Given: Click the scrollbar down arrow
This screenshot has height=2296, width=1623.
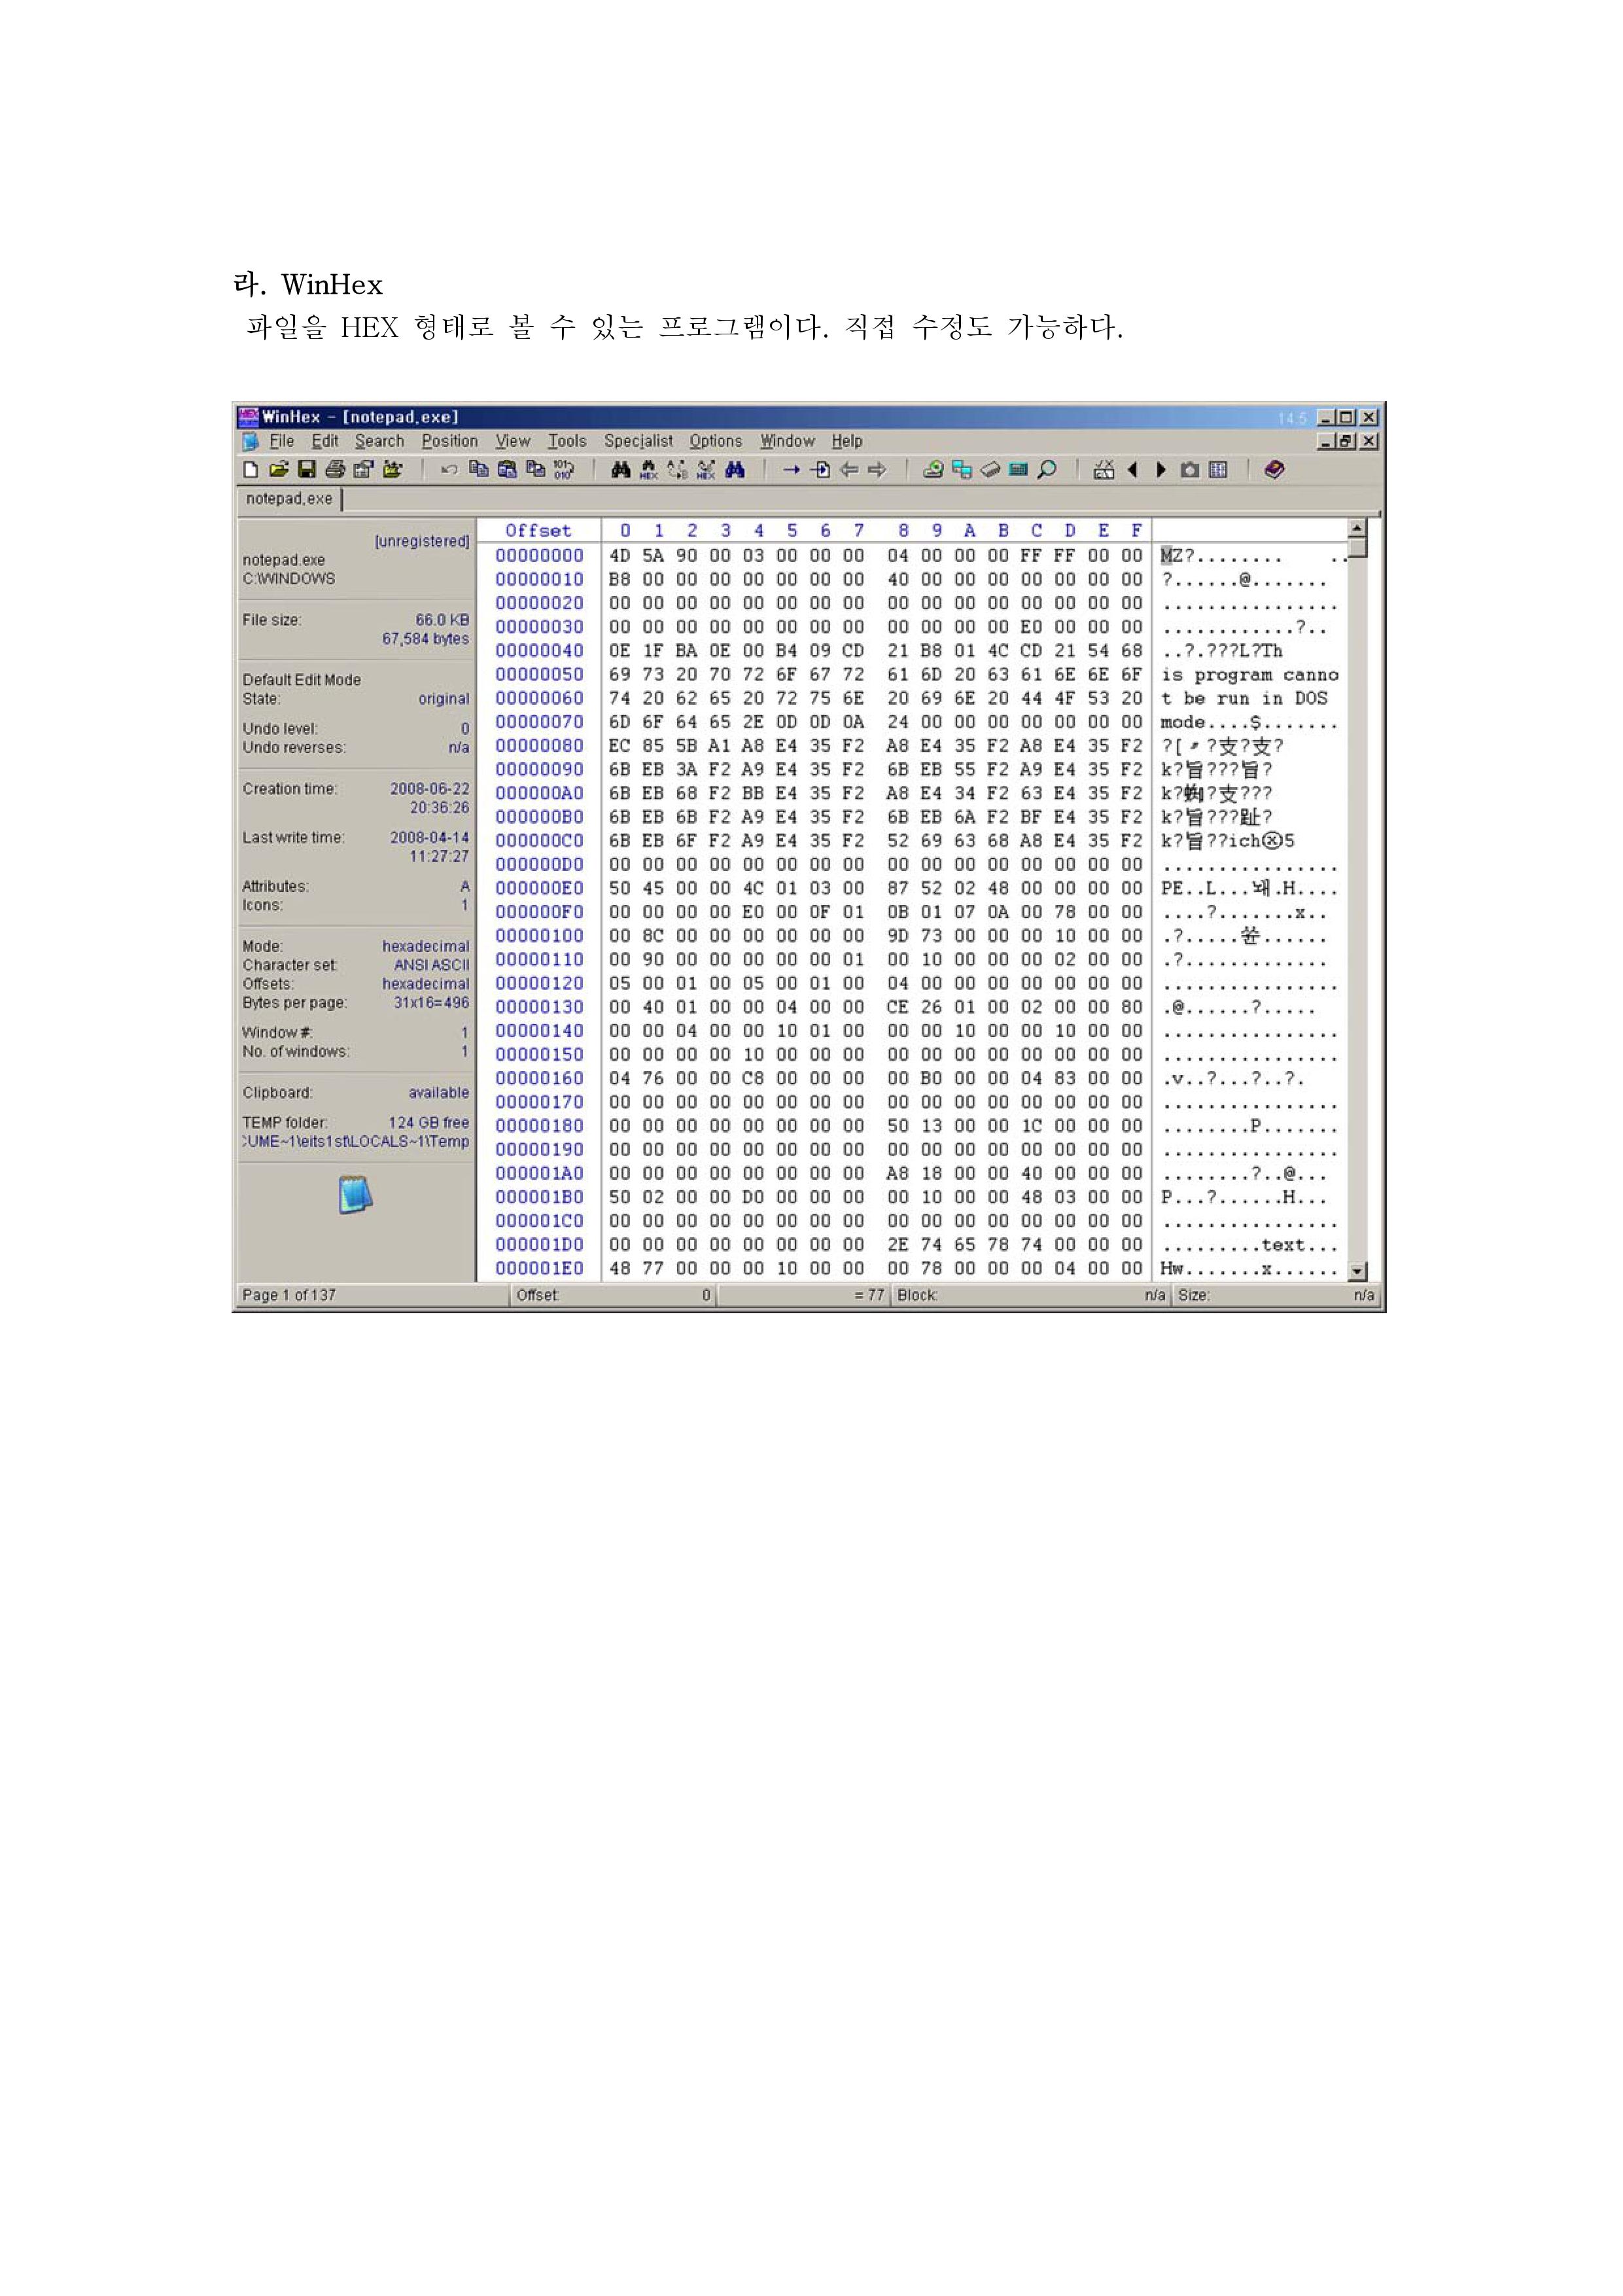Looking at the screenshot, I should coord(1357,1271).
